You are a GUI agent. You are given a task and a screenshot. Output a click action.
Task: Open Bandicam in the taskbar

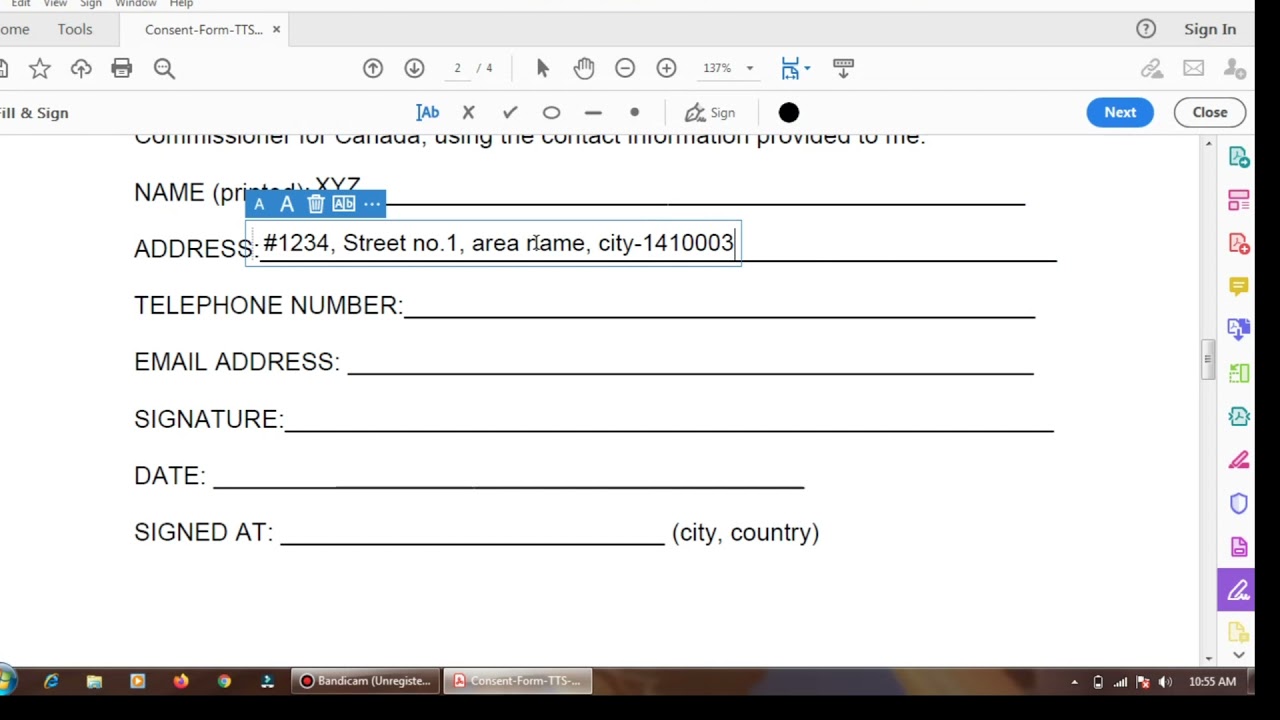coord(366,681)
